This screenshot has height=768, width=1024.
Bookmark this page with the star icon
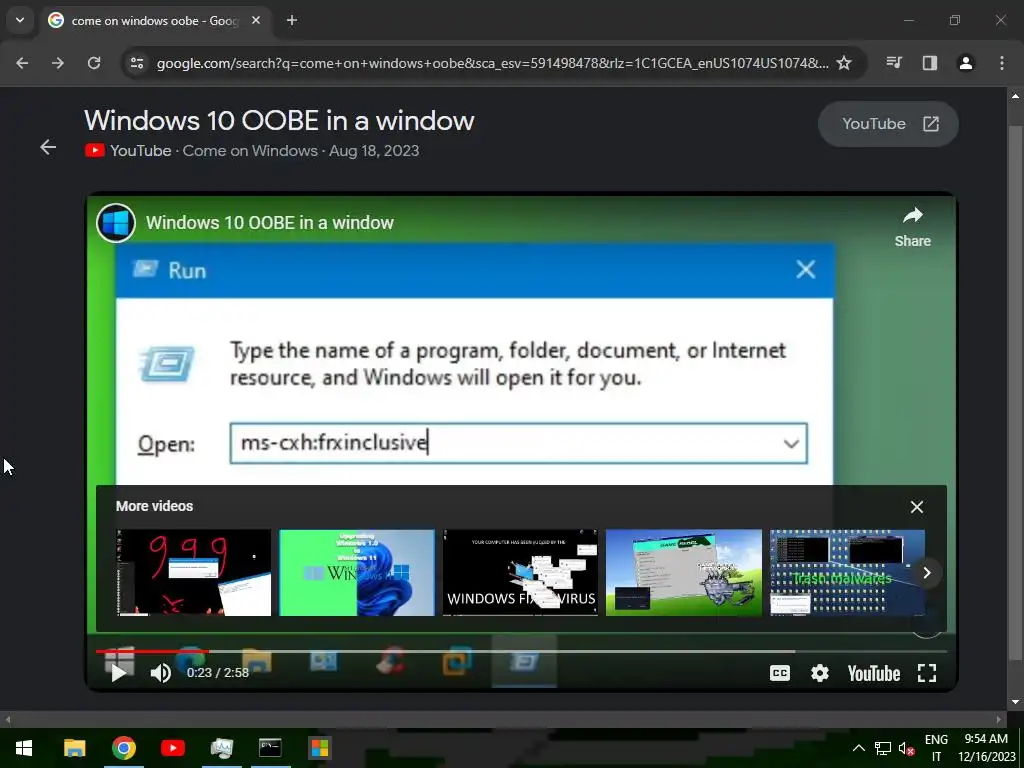[844, 63]
